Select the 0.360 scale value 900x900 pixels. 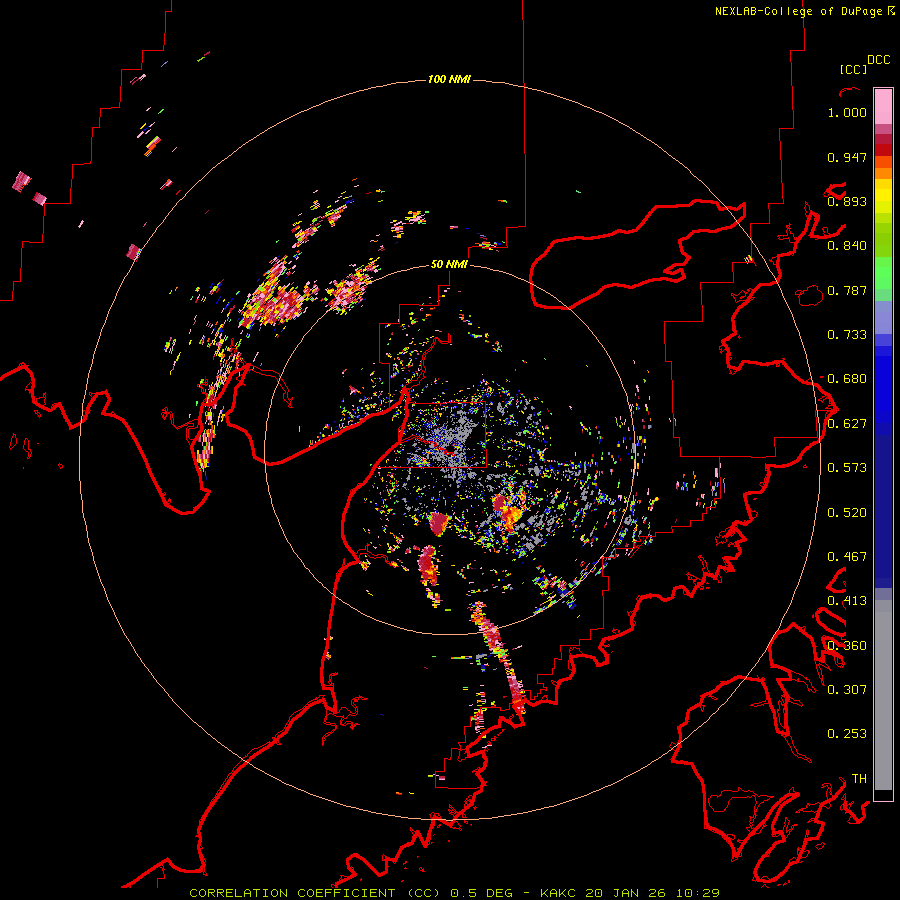pyautogui.click(x=847, y=646)
